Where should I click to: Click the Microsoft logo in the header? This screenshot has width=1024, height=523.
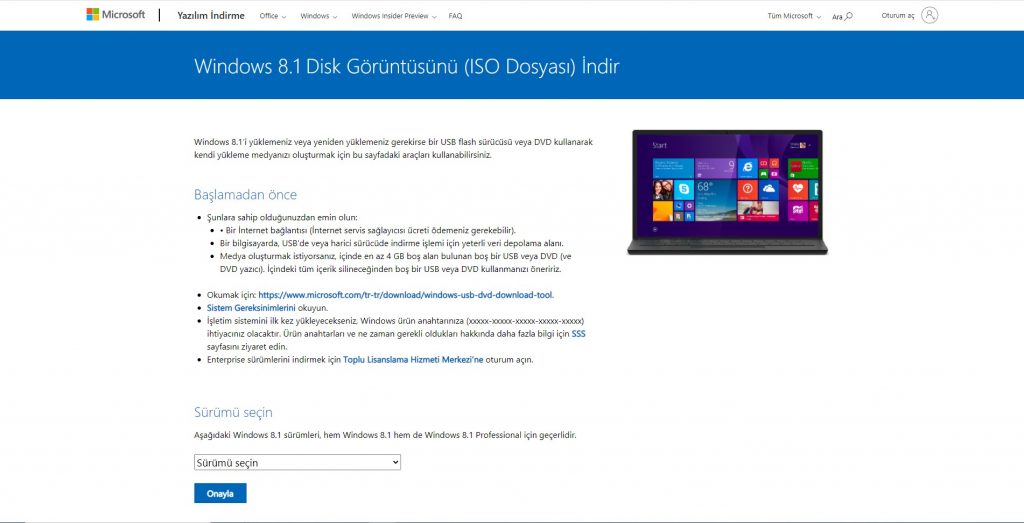115,15
